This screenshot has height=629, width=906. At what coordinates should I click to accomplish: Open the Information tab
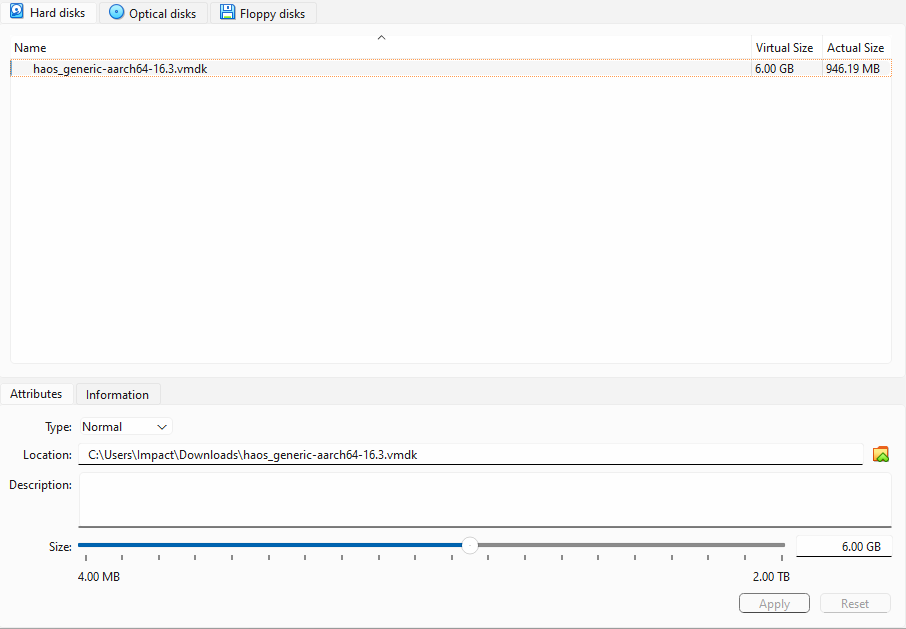(117, 394)
